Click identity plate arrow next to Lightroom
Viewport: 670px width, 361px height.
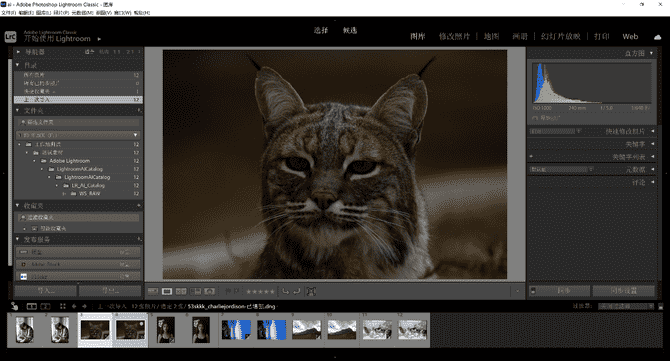pyautogui.click(x=99, y=39)
